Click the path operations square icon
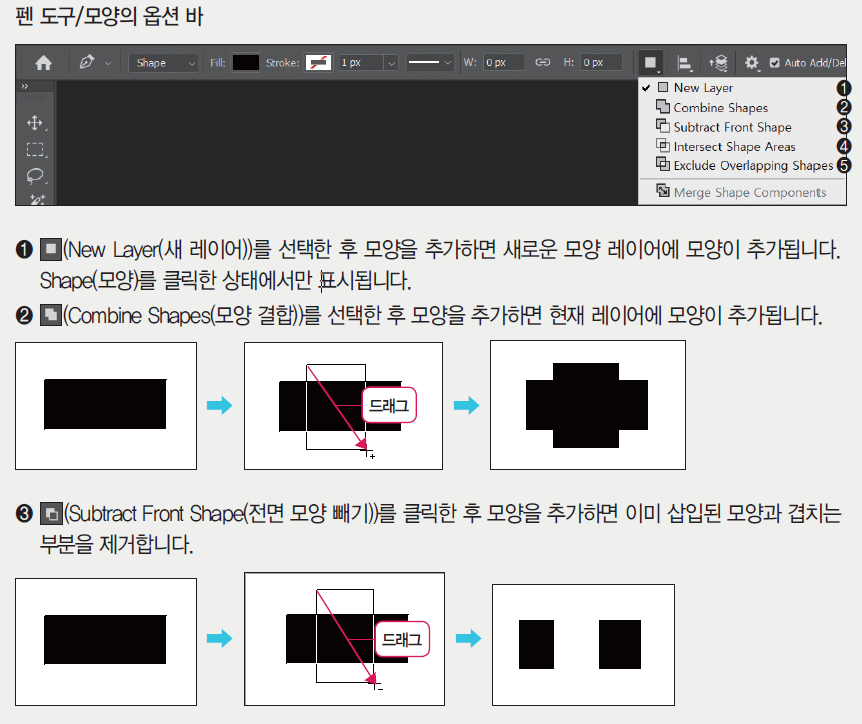The image size is (862, 724). coord(651,62)
